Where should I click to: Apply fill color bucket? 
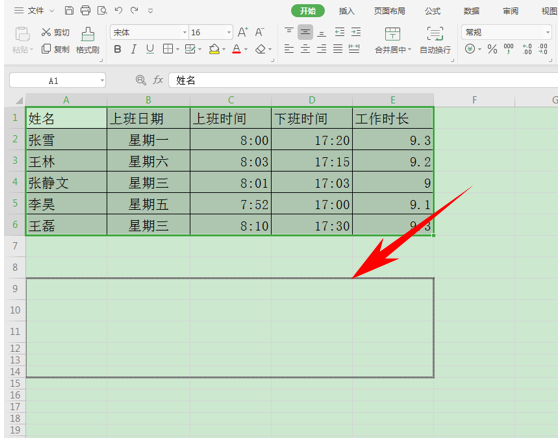[214, 49]
